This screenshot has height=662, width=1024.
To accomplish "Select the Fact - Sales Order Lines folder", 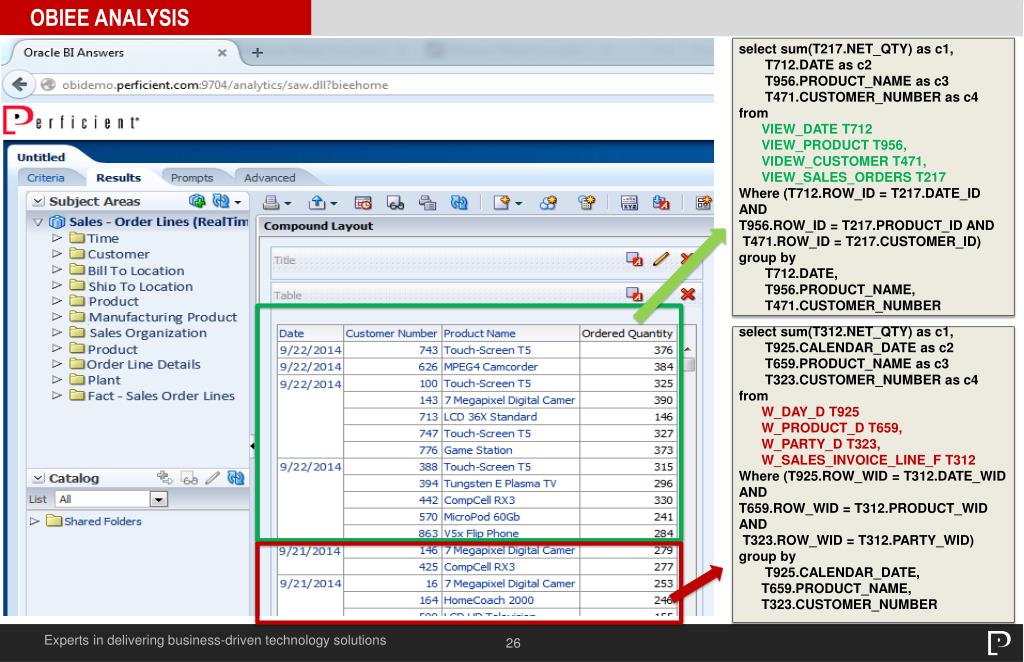I will pyautogui.click(x=161, y=396).
